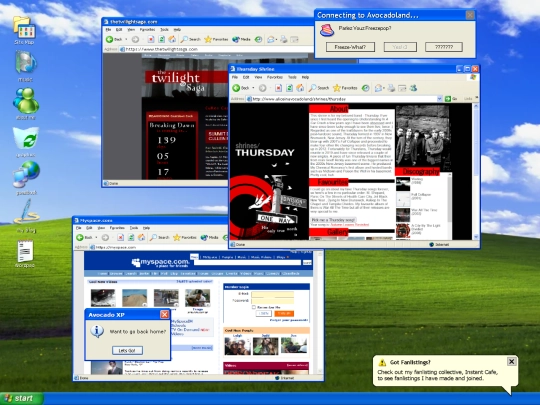The image size is (540, 405).
Task: Click the Windows start button
Action: 22,398
